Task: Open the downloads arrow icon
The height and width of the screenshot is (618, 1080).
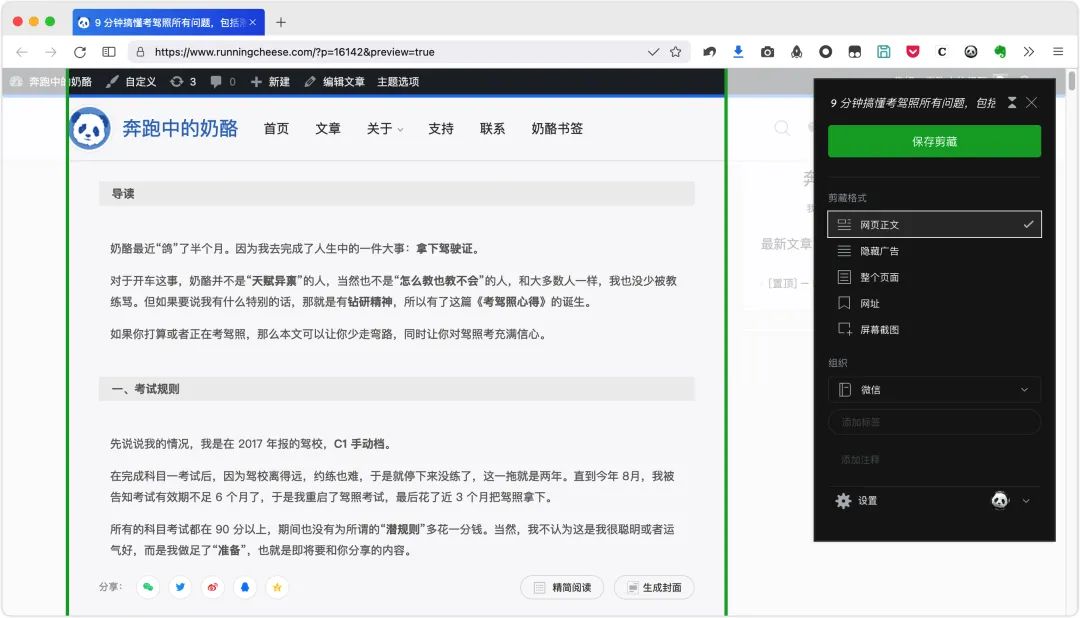Action: pyautogui.click(x=738, y=52)
